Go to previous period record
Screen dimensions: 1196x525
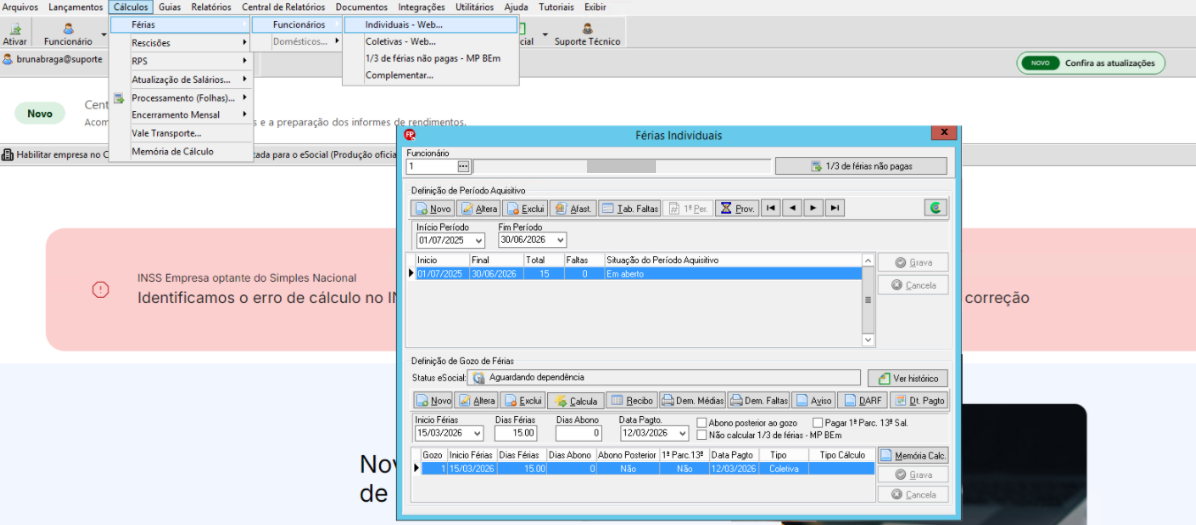click(x=792, y=208)
